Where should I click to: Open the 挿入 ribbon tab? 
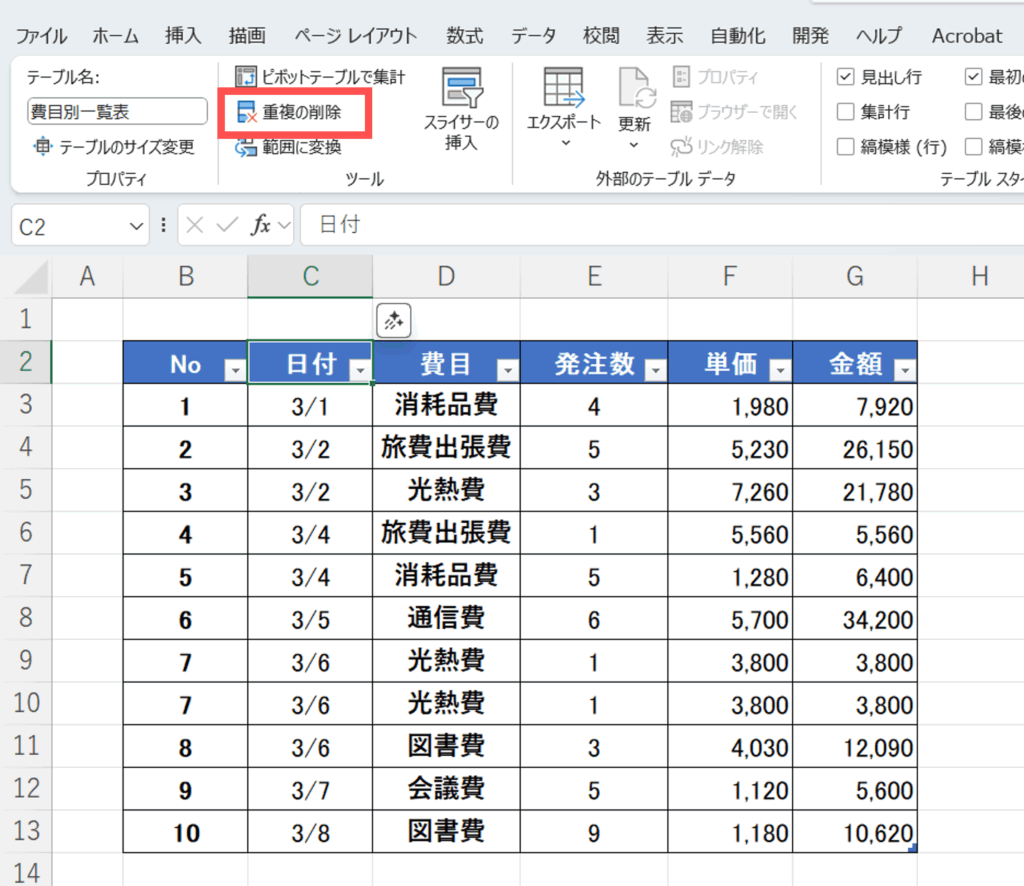(x=183, y=36)
